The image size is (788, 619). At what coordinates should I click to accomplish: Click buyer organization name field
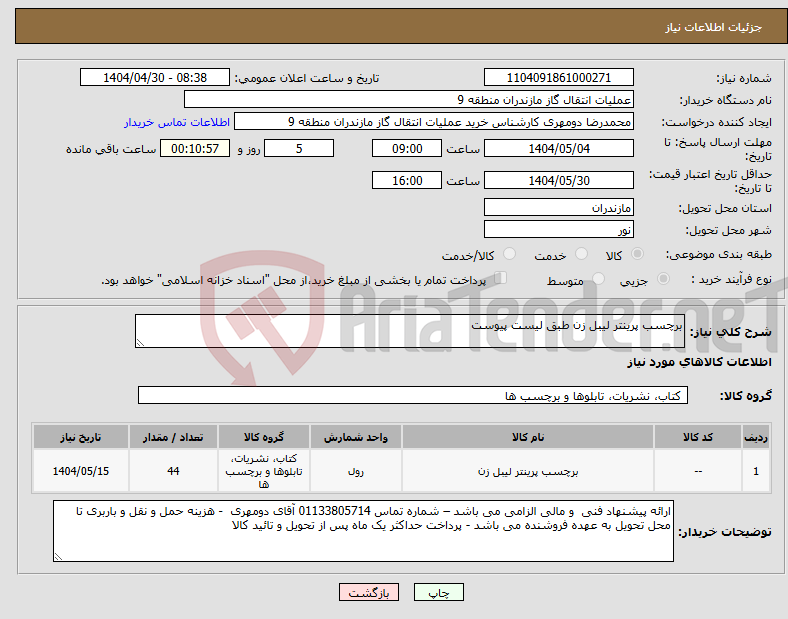tap(409, 99)
